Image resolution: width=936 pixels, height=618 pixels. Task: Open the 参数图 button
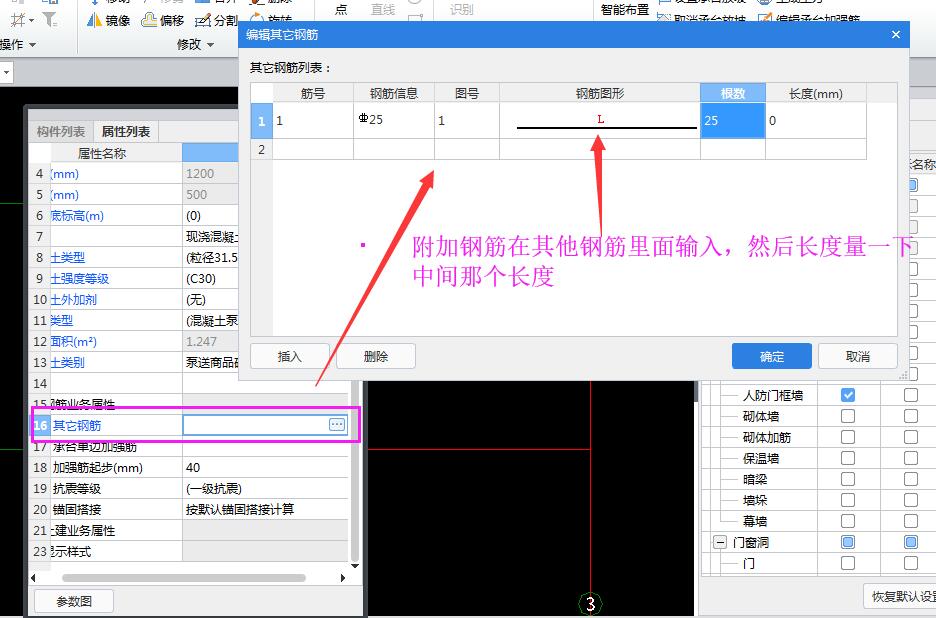click(74, 601)
